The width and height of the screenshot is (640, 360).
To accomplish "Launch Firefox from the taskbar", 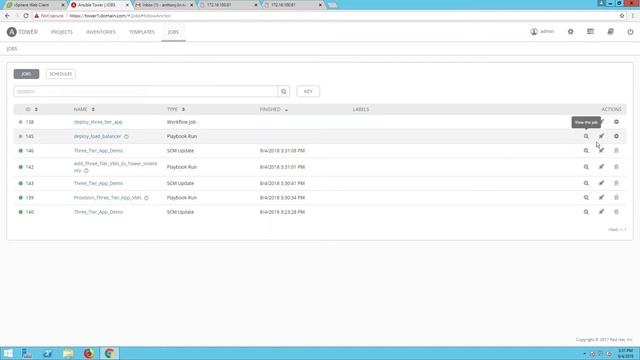I will (89, 353).
